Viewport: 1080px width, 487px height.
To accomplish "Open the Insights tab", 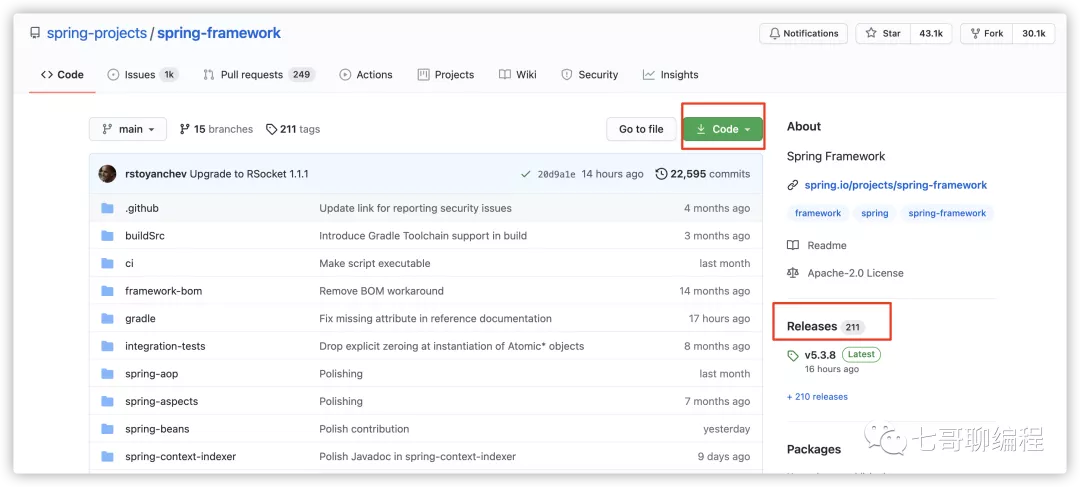I will pyautogui.click(x=671, y=74).
